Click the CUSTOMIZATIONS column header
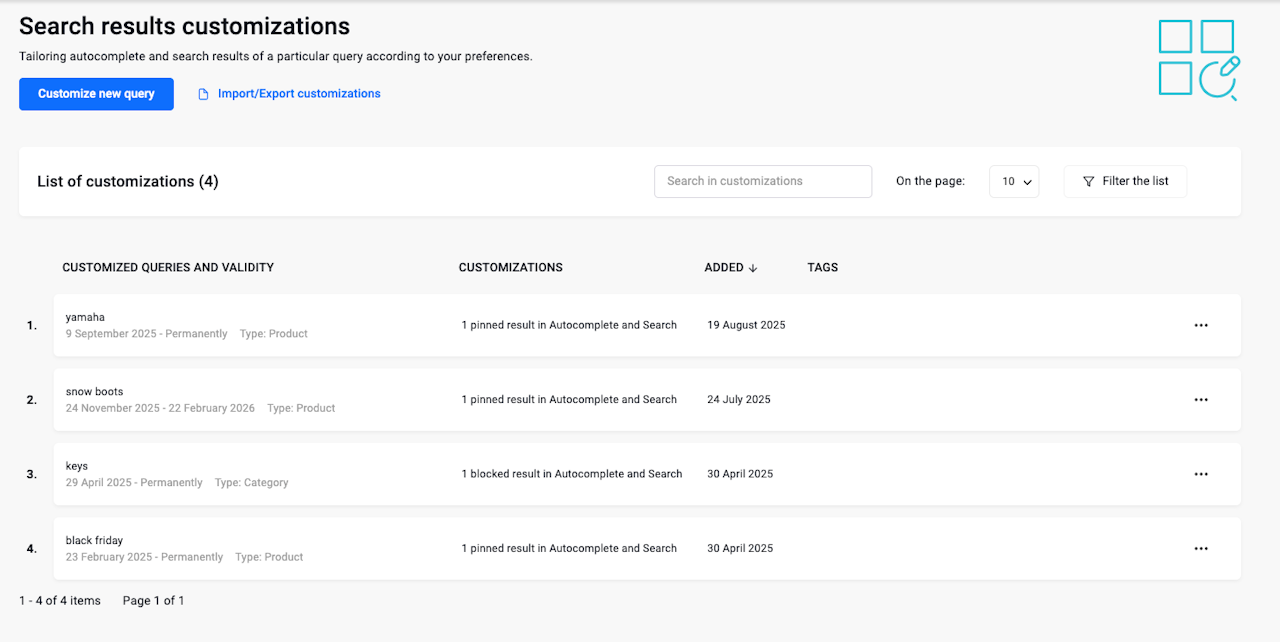Screen dimensions: 1280x642 point(510,268)
